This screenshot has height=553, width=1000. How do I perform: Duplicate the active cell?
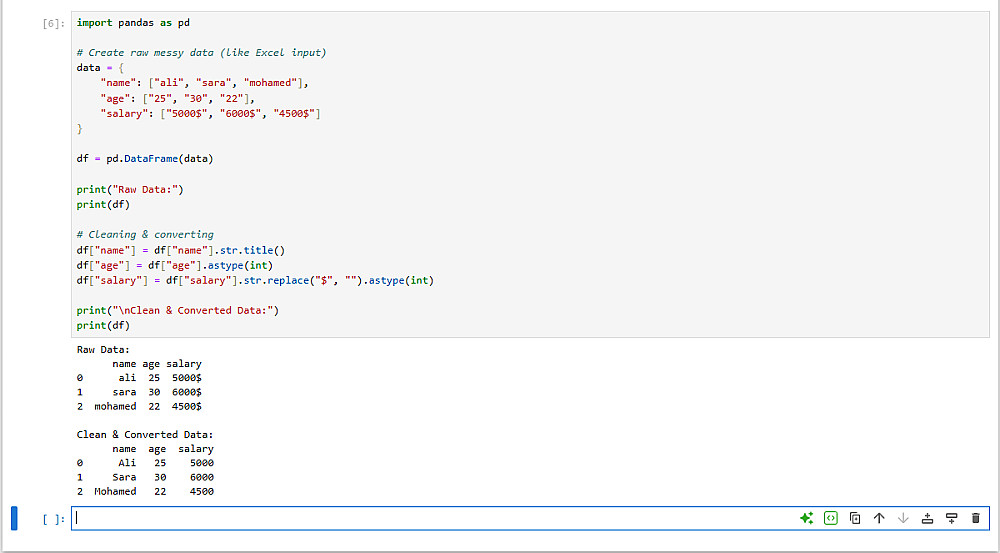click(855, 518)
